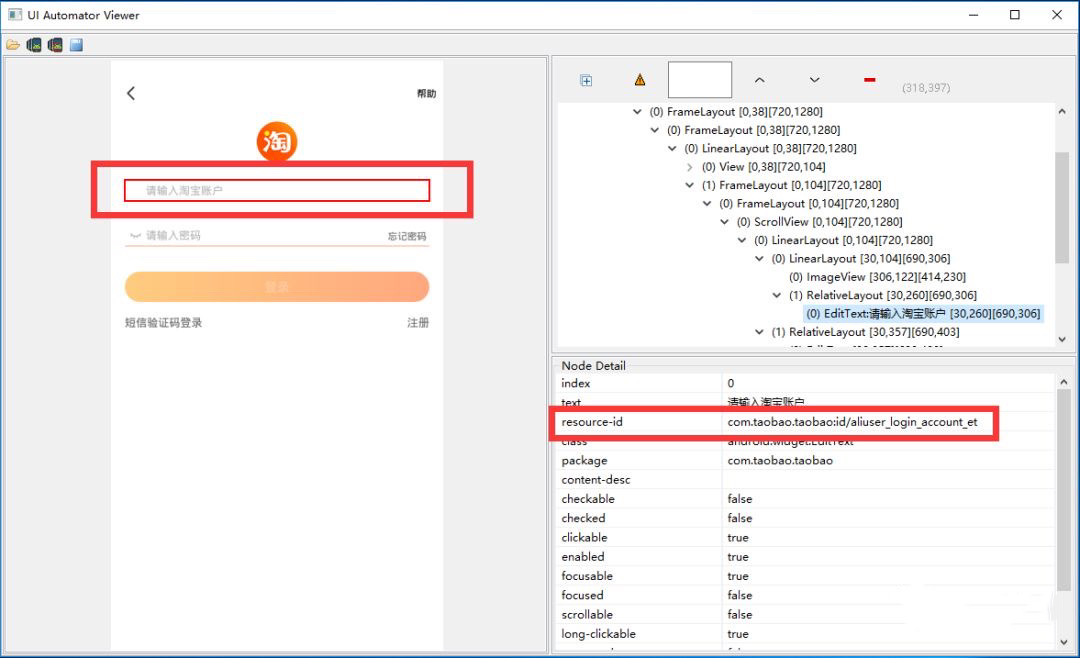Screen dimensions: 1080x658
Task: Click the orange Taobao logo image
Action: pos(277,141)
